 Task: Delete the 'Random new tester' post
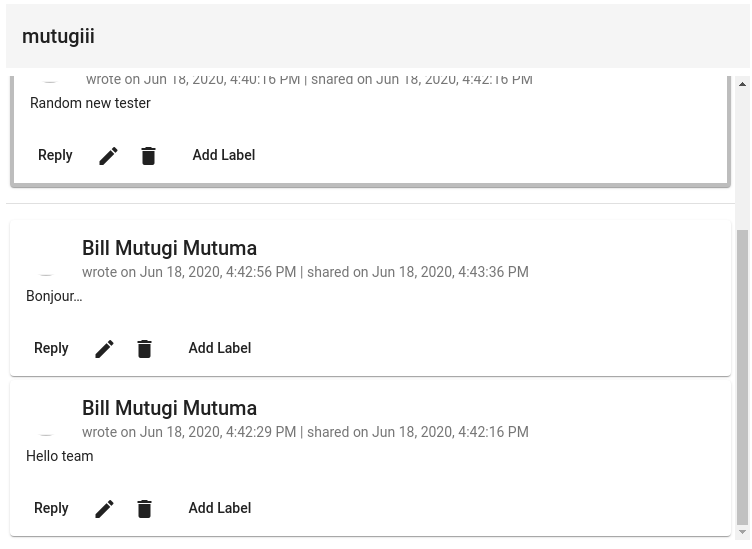pyautogui.click(x=148, y=156)
